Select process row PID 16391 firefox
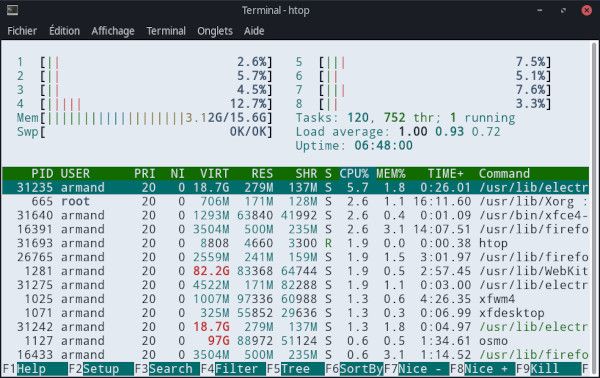Viewport: 600px width, 378px height. (295, 229)
